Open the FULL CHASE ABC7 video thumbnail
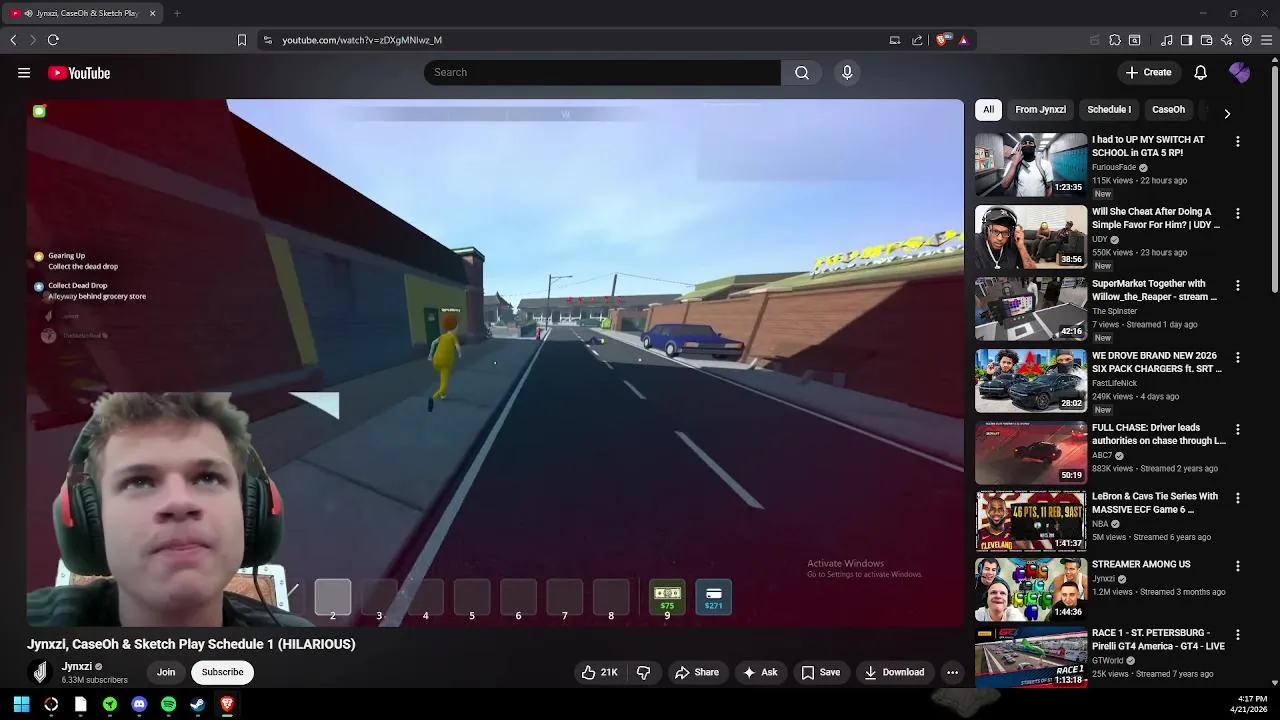The height and width of the screenshot is (720, 1280). [1031, 453]
